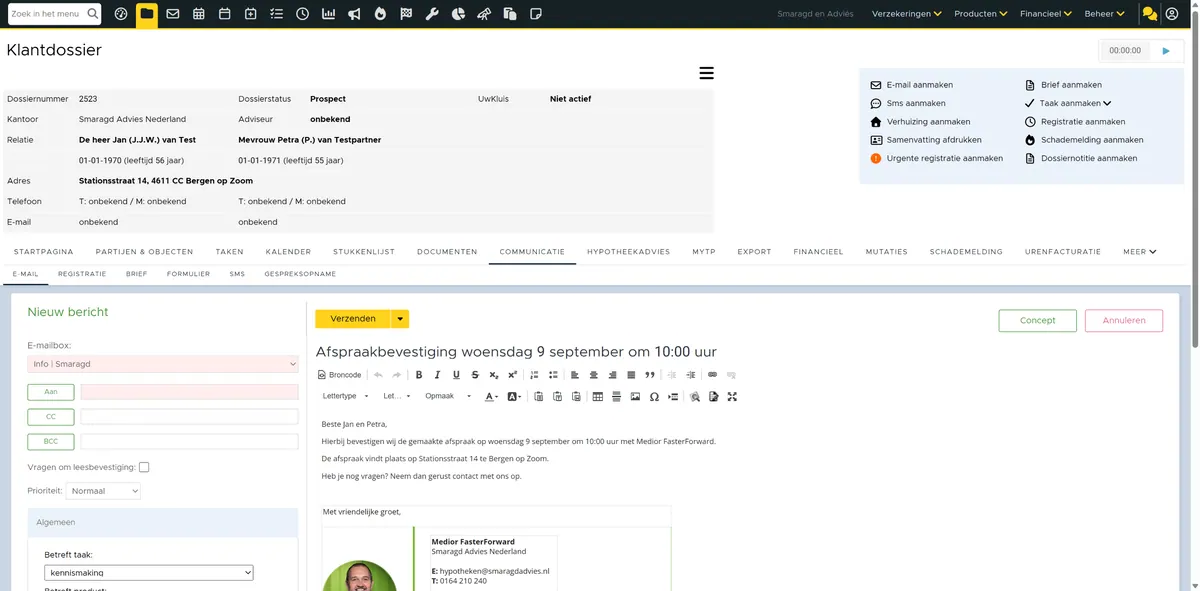Open the wrench tools icon in top bar
The height and width of the screenshot is (591, 1200).
coord(432,14)
